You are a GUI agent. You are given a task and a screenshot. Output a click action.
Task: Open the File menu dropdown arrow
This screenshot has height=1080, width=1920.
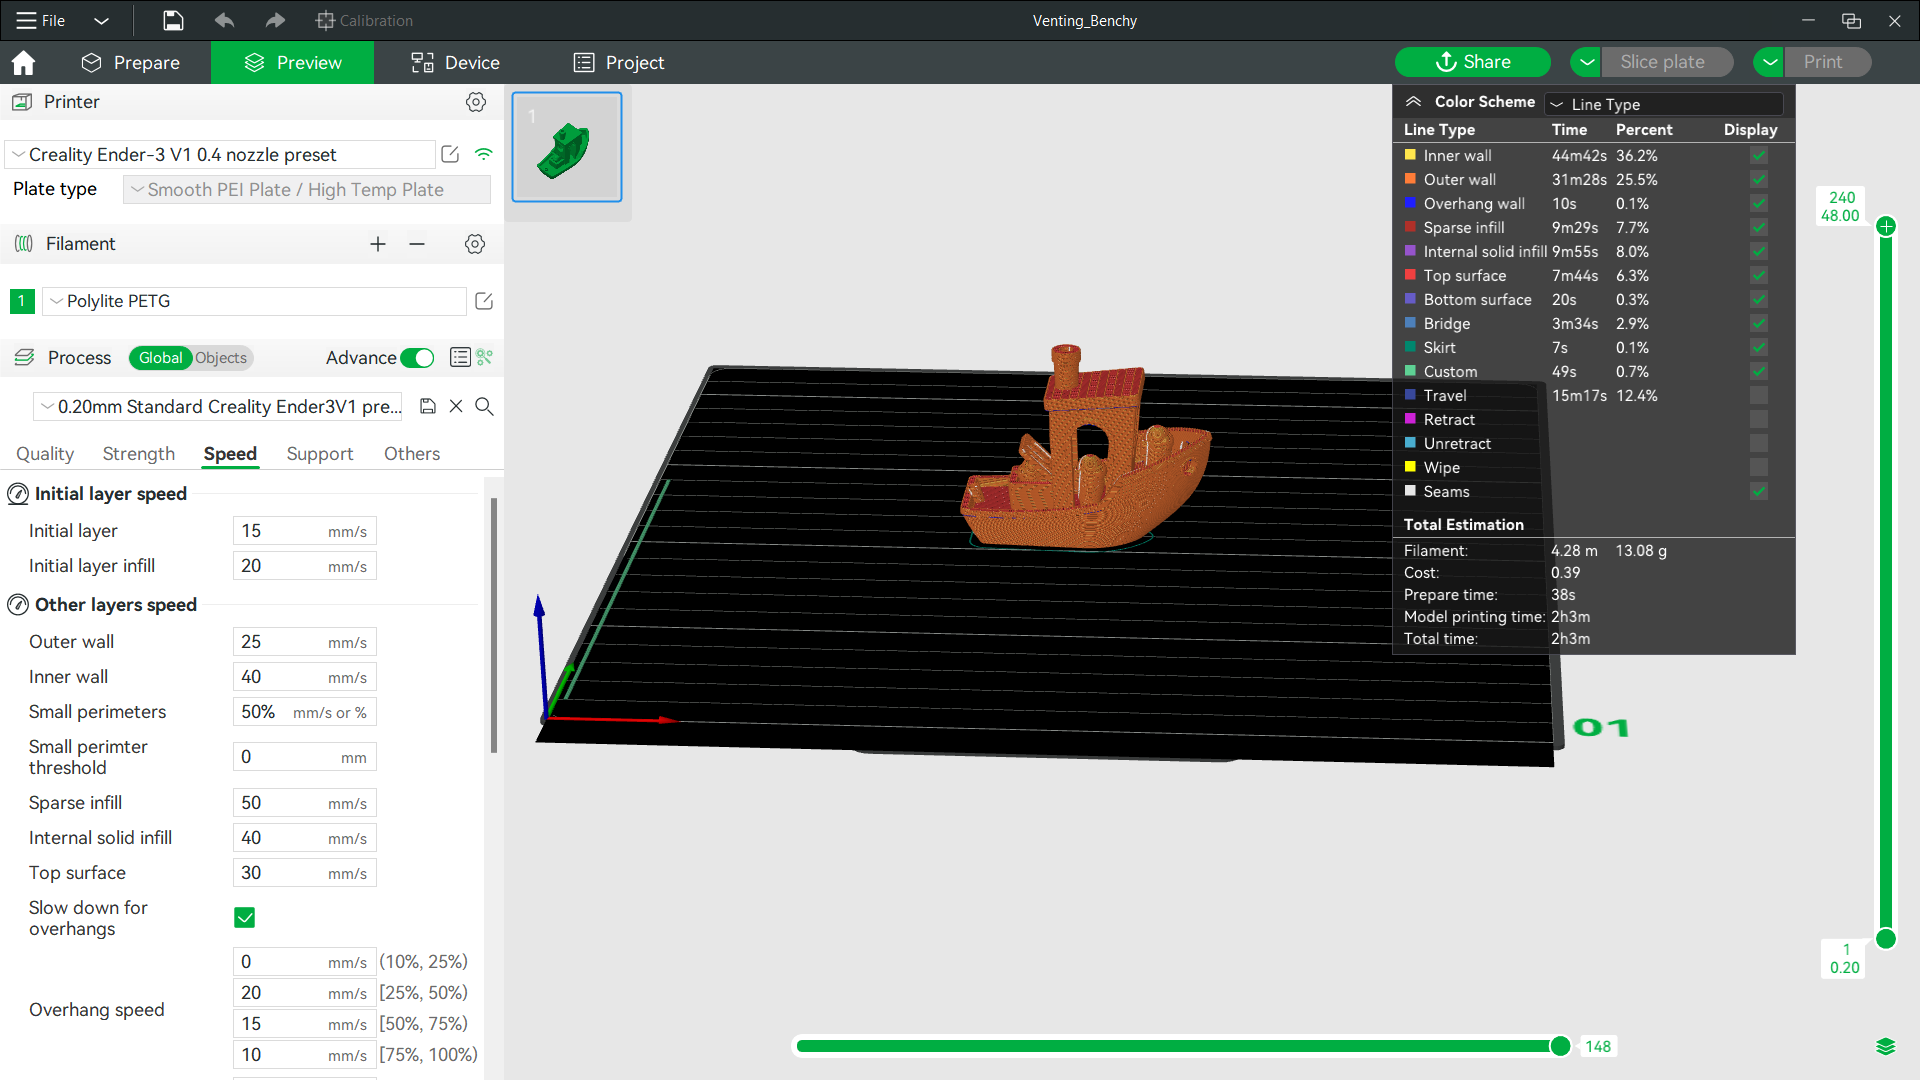point(101,20)
